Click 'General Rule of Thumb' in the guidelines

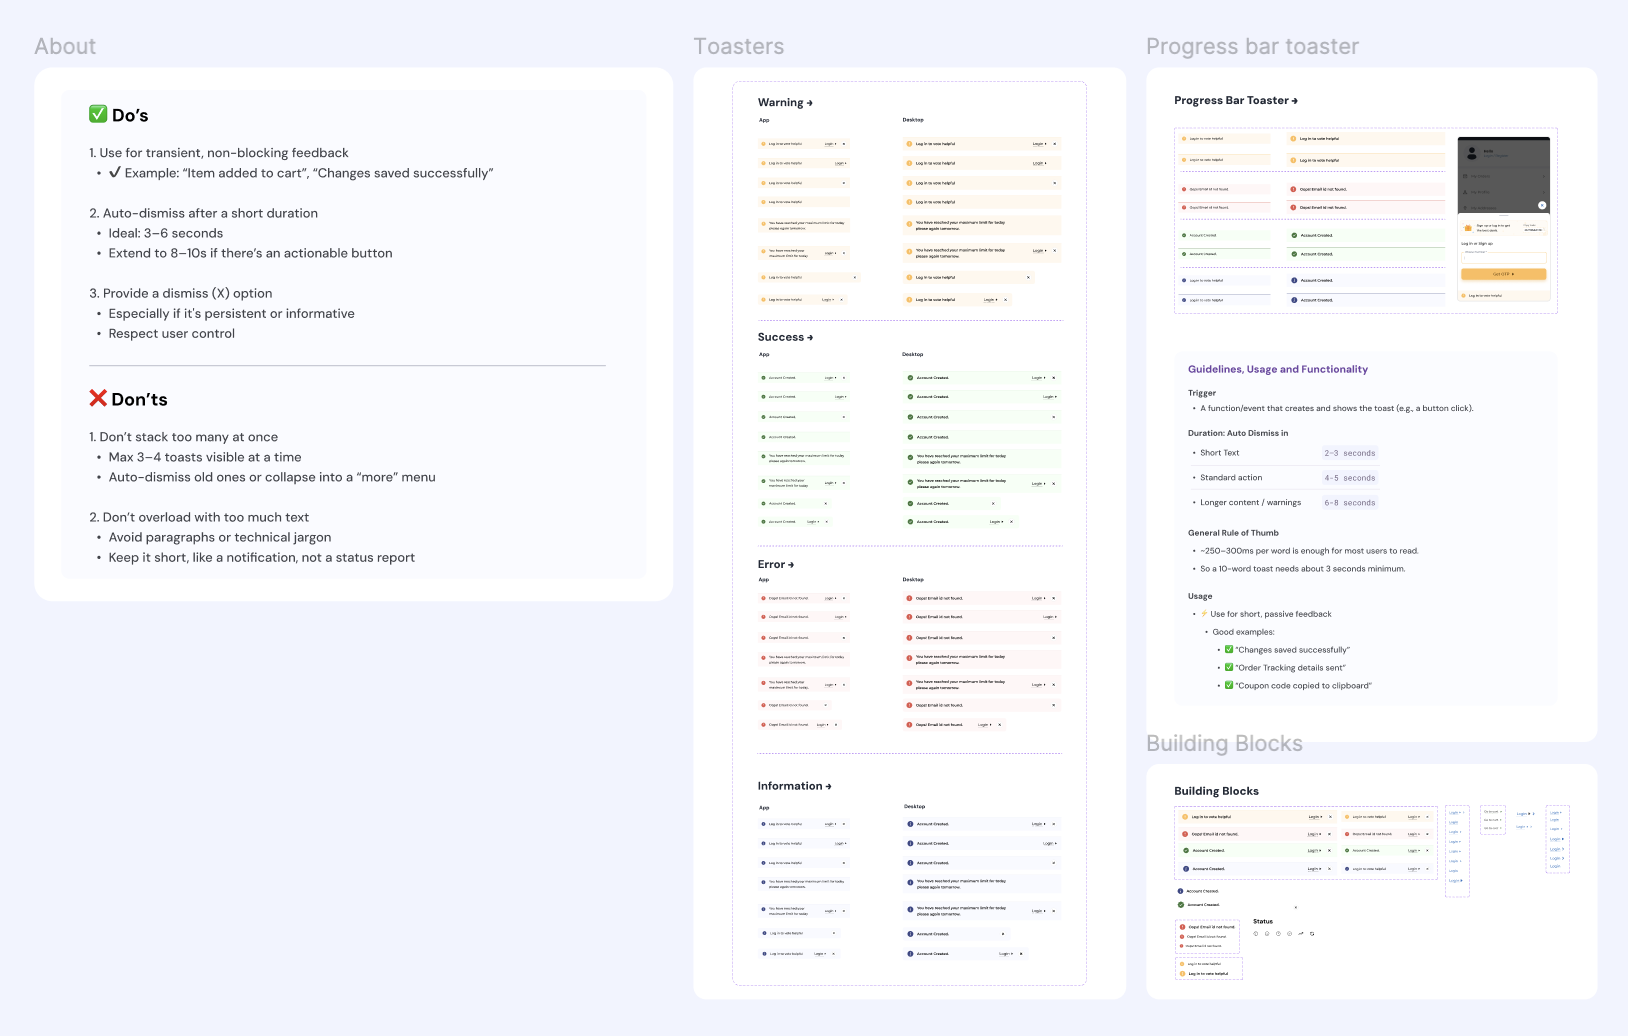point(1233,533)
